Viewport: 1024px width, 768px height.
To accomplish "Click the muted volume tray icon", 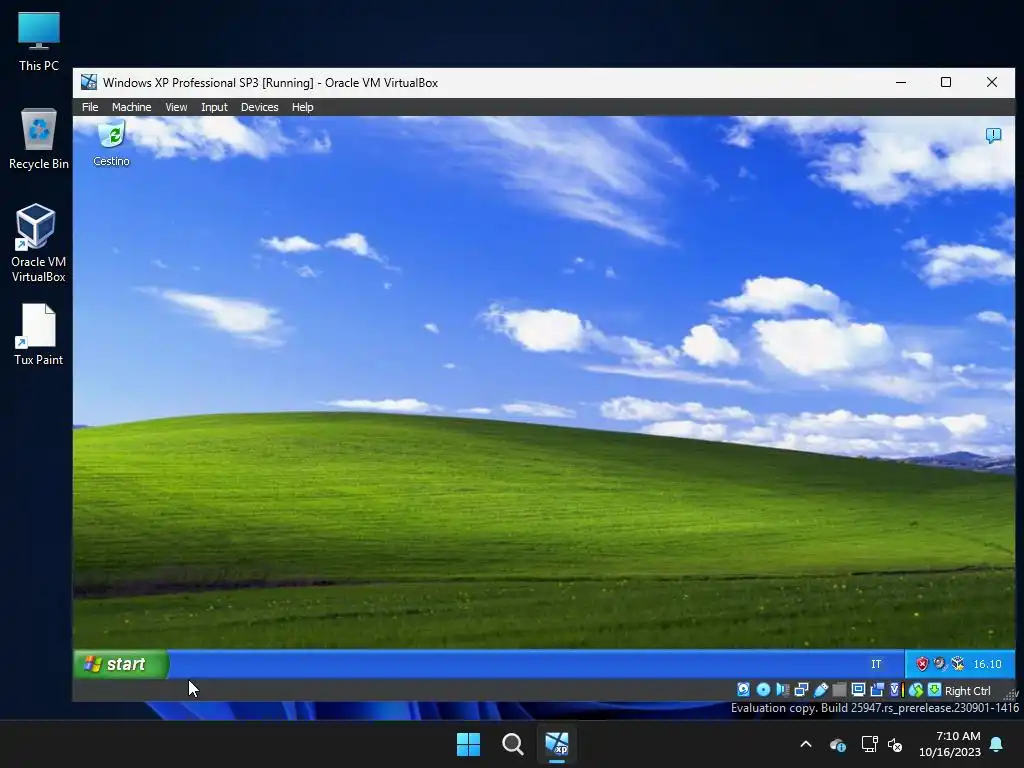I will tap(895, 744).
